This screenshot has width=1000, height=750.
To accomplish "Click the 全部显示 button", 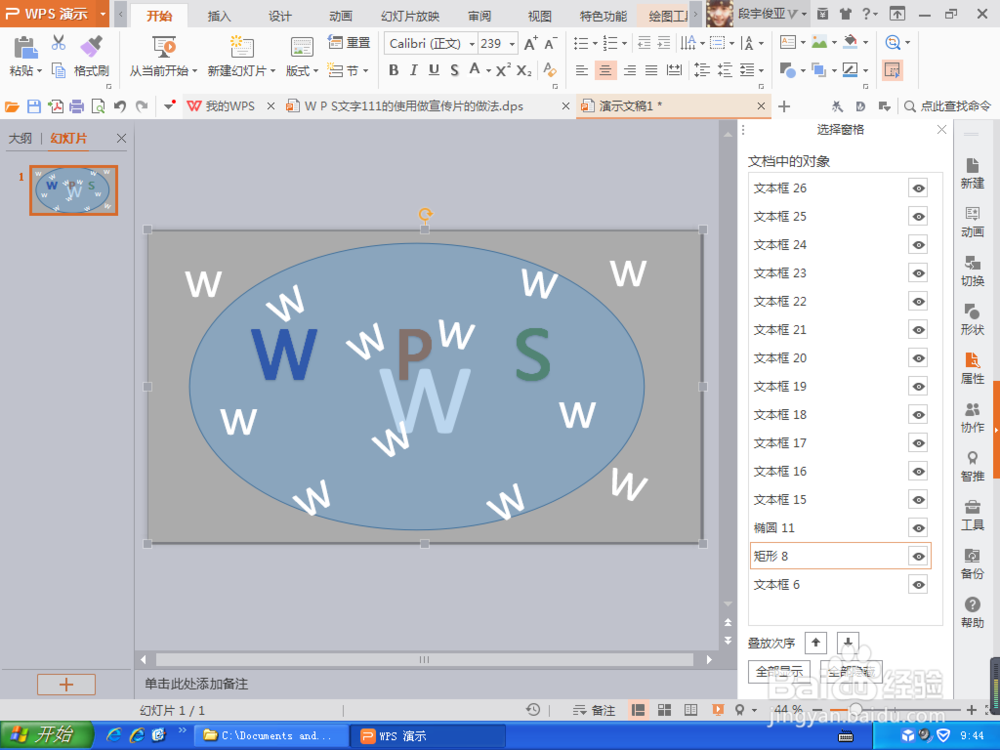I will [x=779, y=672].
